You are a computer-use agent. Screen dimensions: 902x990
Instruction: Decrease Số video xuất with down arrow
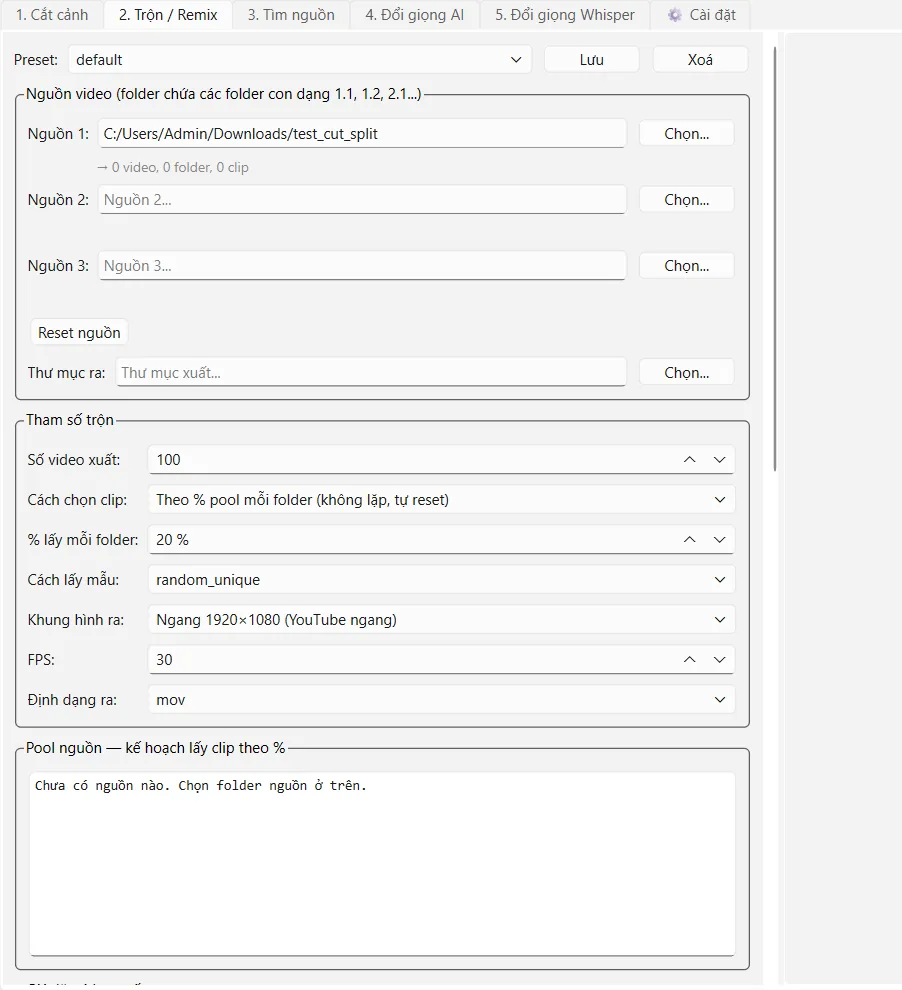pos(720,460)
